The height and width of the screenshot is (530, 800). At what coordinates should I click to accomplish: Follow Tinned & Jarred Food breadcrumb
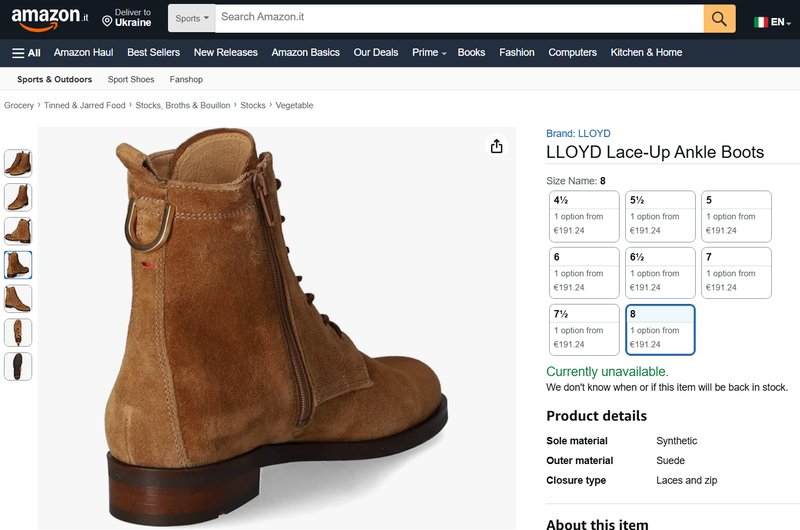(x=85, y=106)
